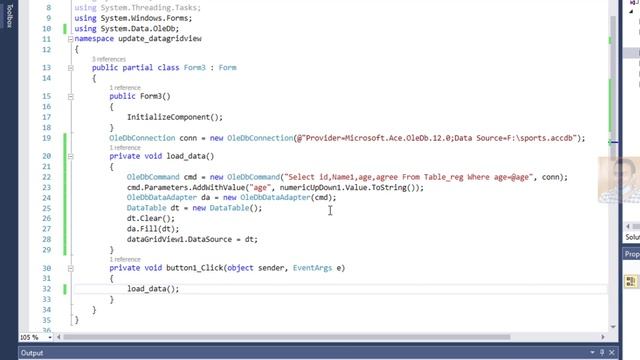Click 'DataTable dt = new DataTable();' line
Viewport: 640px width, 360px height.
click(x=194, y=208)
